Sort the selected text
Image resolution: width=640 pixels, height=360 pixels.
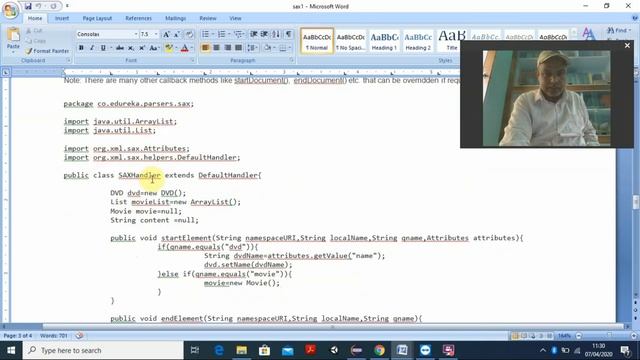pos(276,34)
